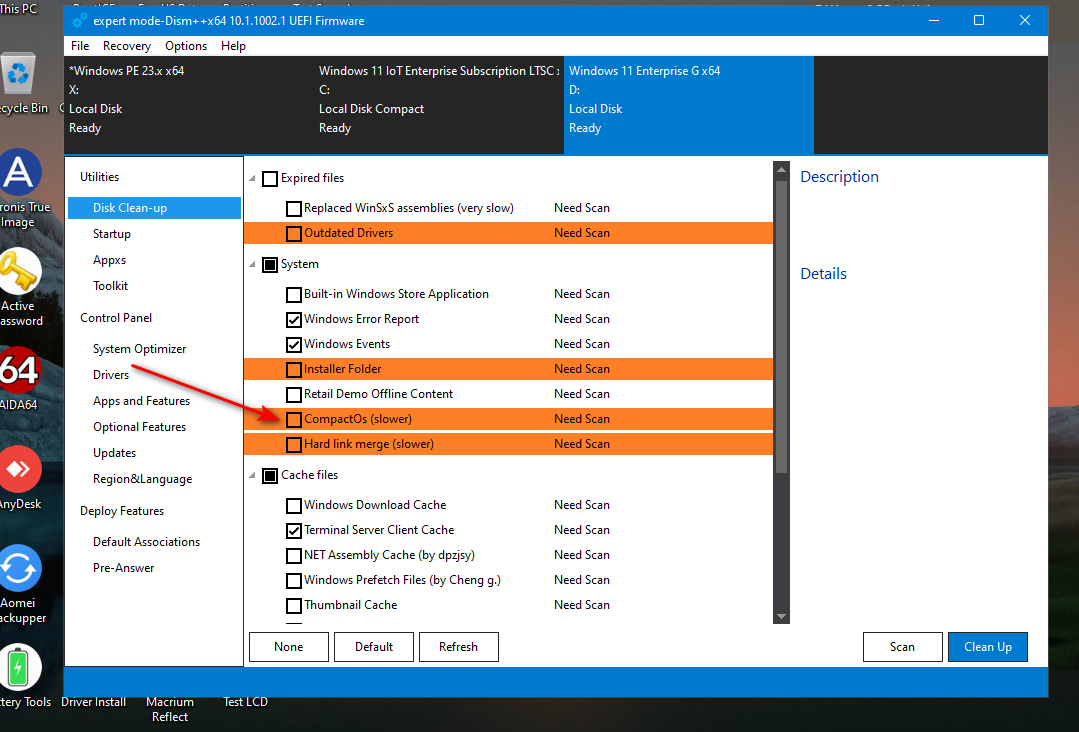This screenshot has width=1079, height=732.
Task: Check Replaced WinSxS assemblies option
Action: [294, 208]
